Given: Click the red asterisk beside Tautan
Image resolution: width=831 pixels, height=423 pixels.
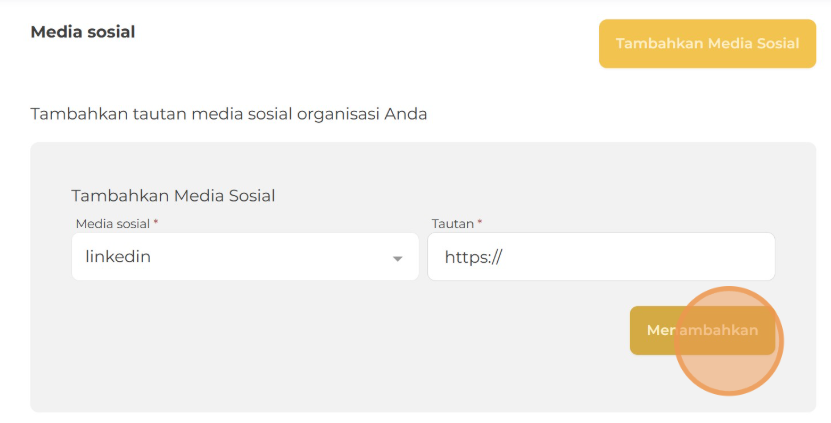Looking at the screenshot, I should 479,222.
